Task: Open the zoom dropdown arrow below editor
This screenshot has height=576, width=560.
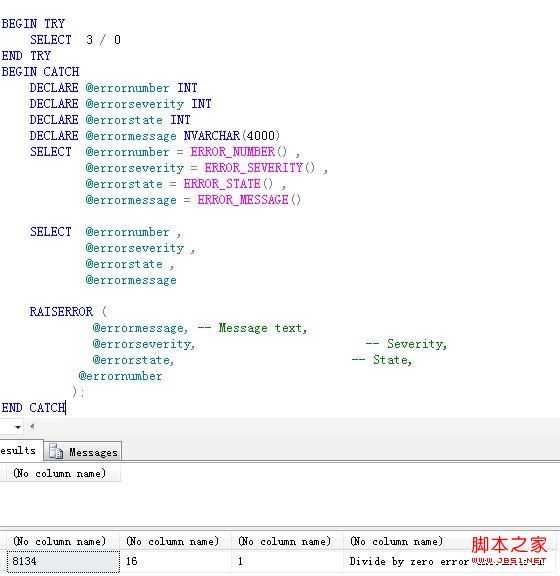Action: click(x=17, y=427)
